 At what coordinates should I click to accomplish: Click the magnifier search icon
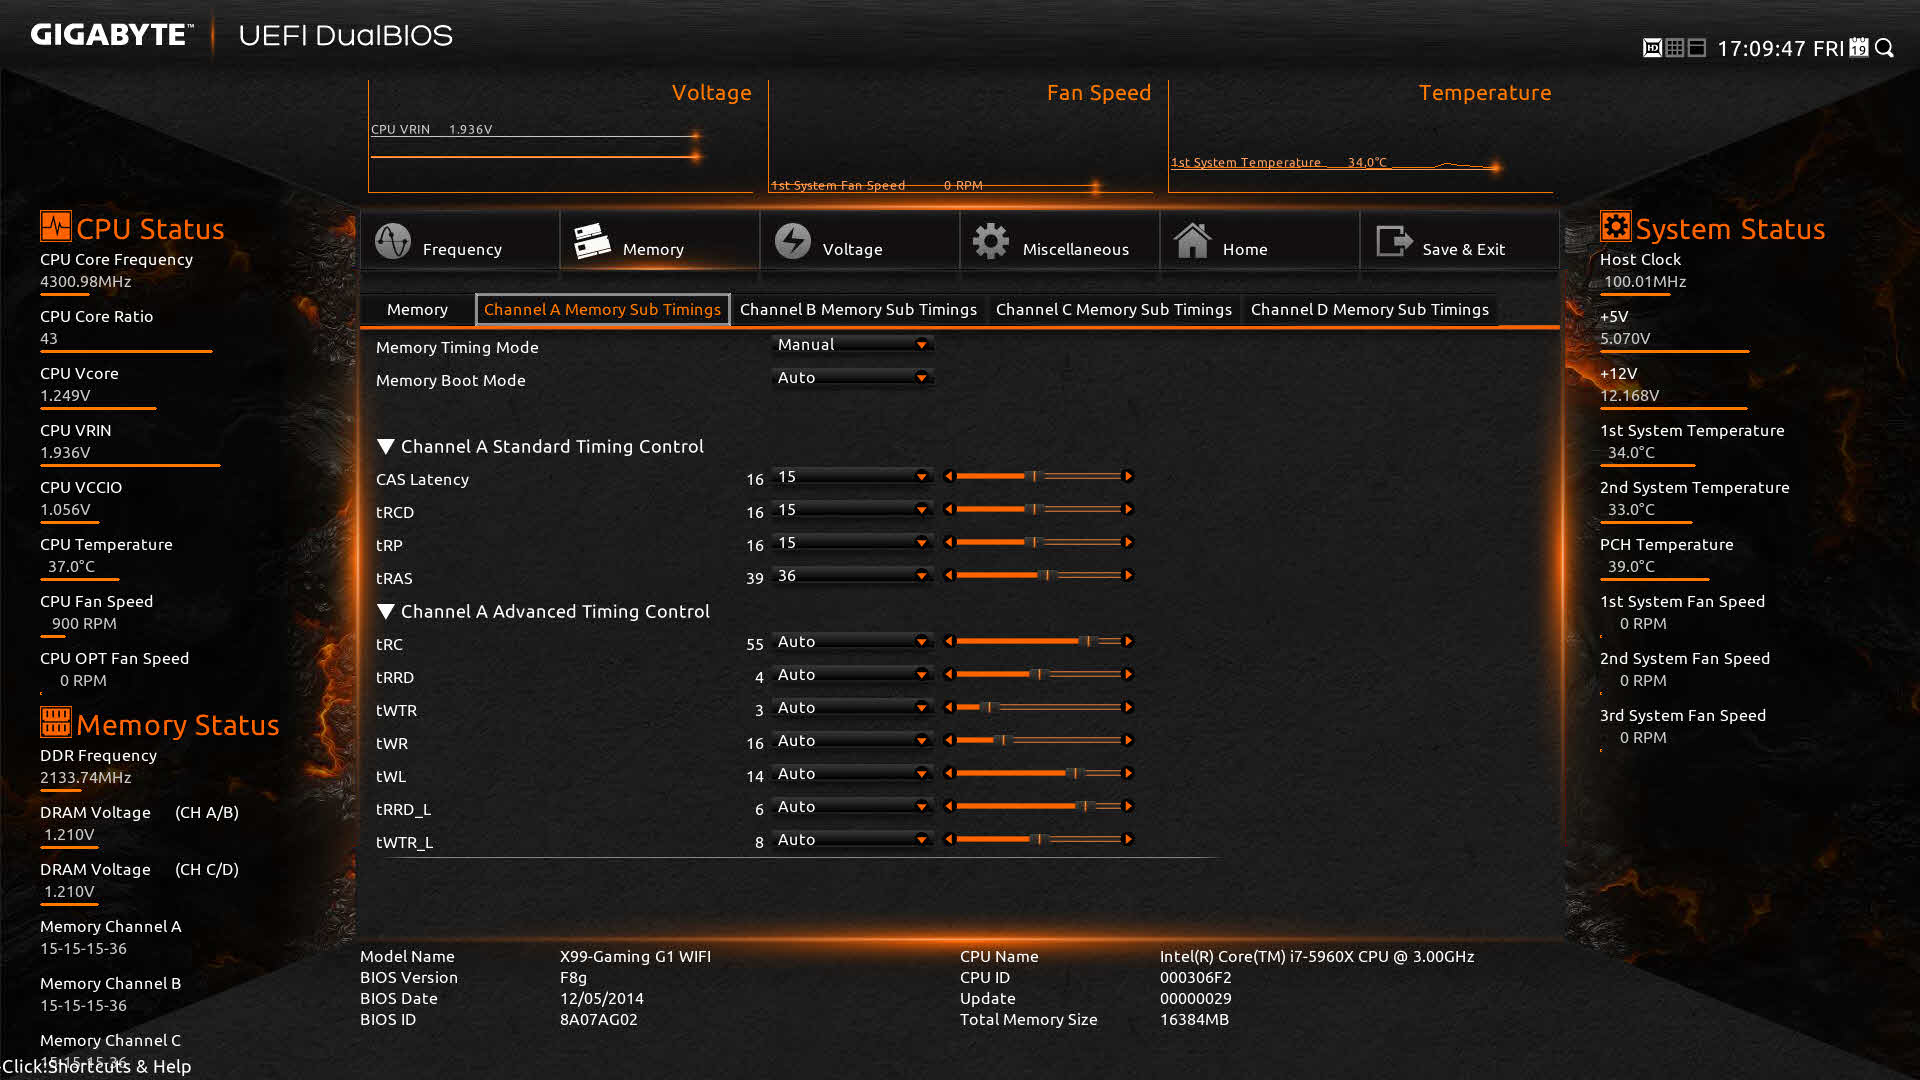(1885, 48)
